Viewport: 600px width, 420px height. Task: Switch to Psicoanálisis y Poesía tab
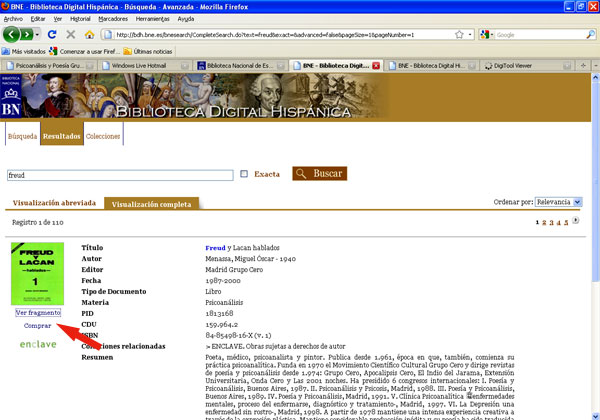click(x=48, y=66)
